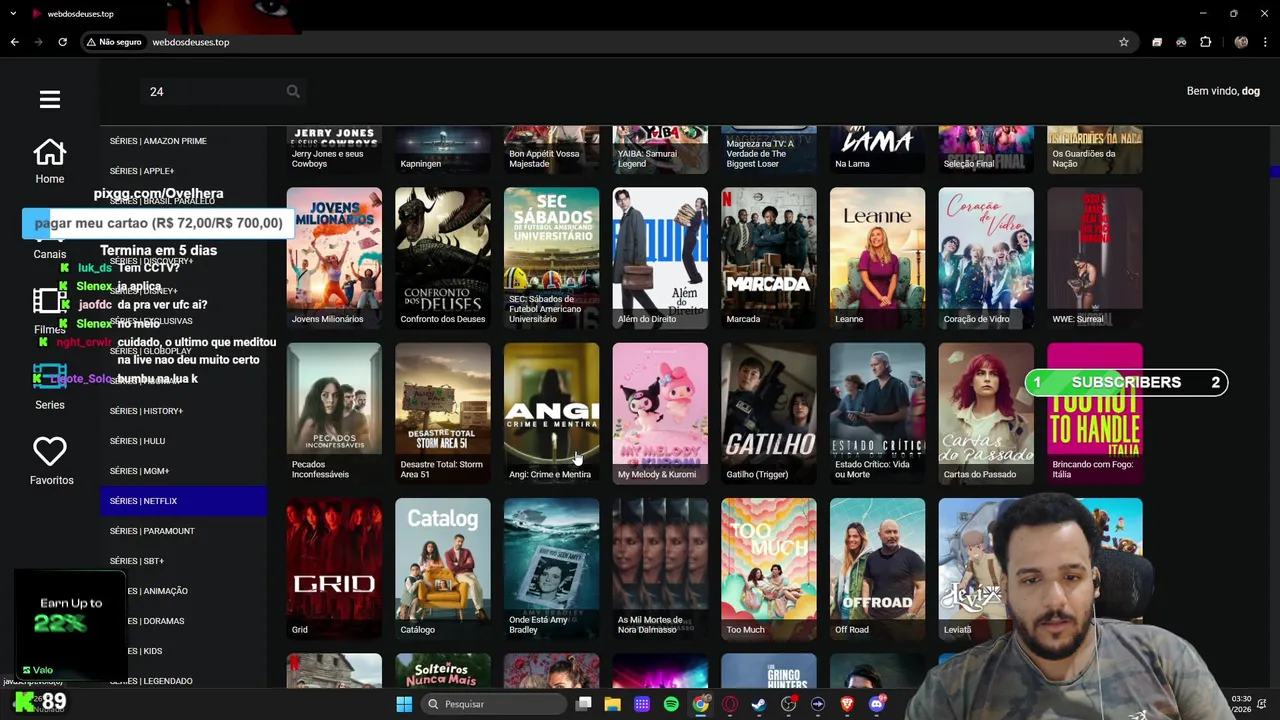Click the search magnifier icon
1280x720 pixels.
pyautogui.click(x=293, y=91)
